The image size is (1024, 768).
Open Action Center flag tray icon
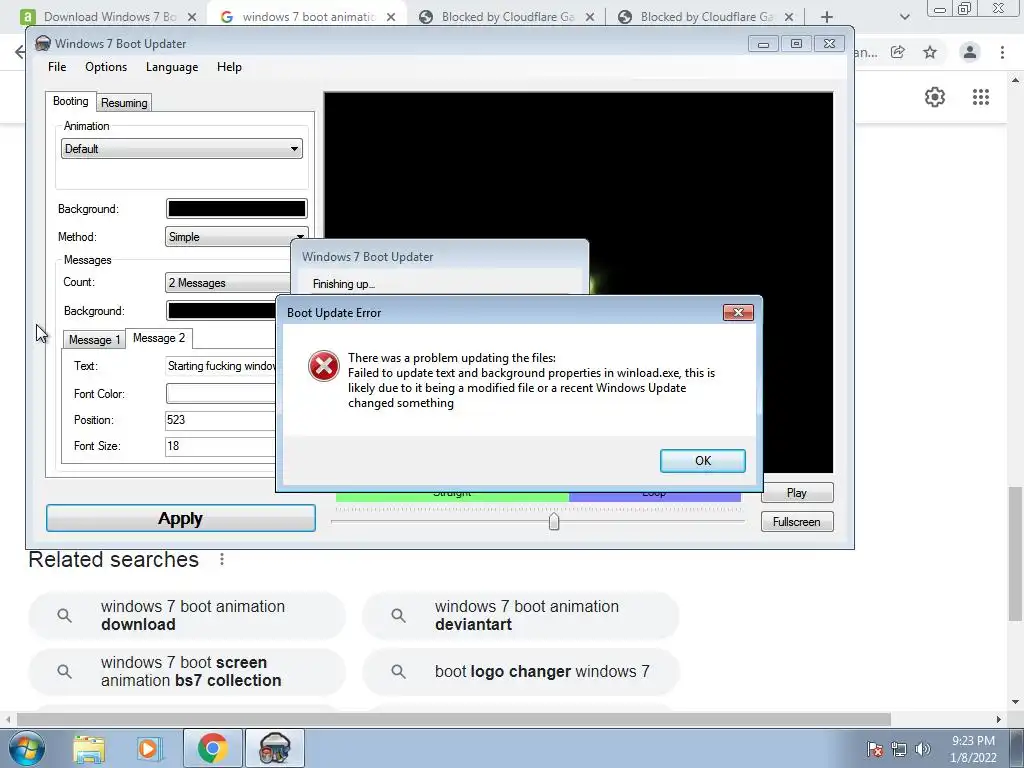(x=875, y=749)
